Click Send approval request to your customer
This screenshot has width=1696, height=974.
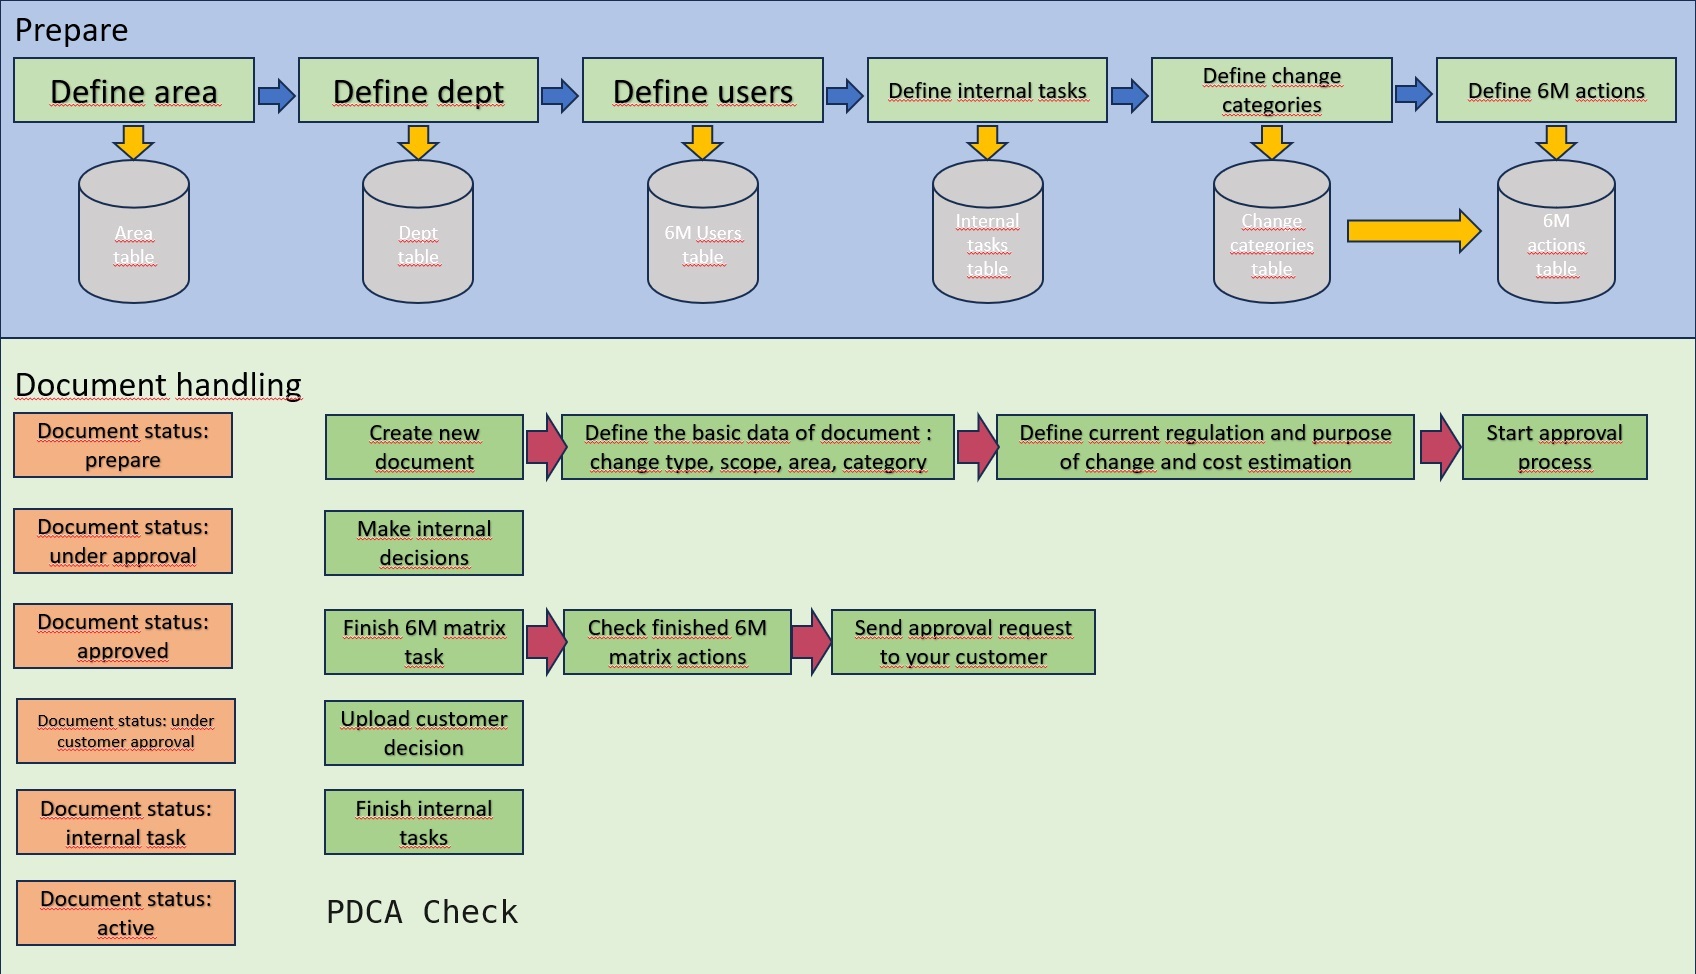tap(963, 642)
